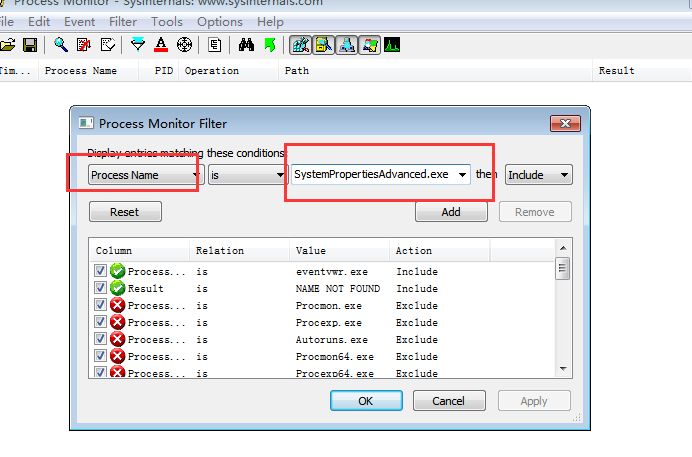Image resolution: width=692 pixels, height=457 pixels.
Task: Click the Relation header in filter list
Action: tap(240, 251)
